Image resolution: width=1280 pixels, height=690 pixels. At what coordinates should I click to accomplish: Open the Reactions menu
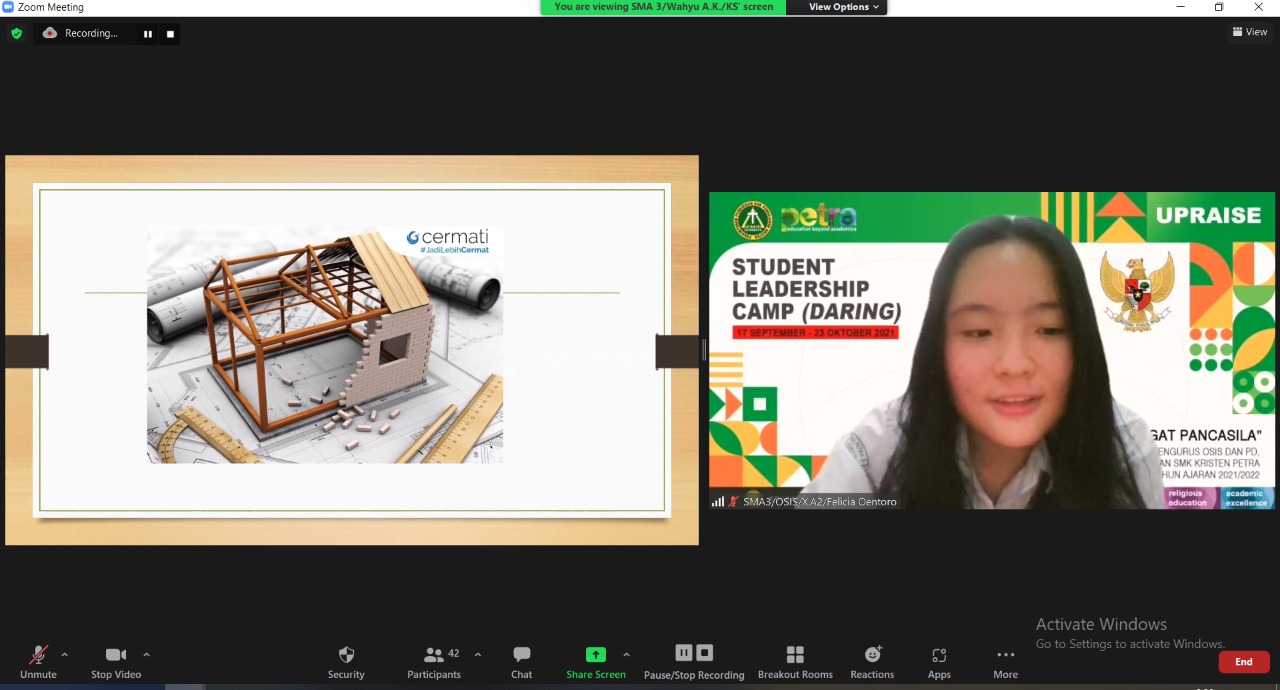(873, 662)
